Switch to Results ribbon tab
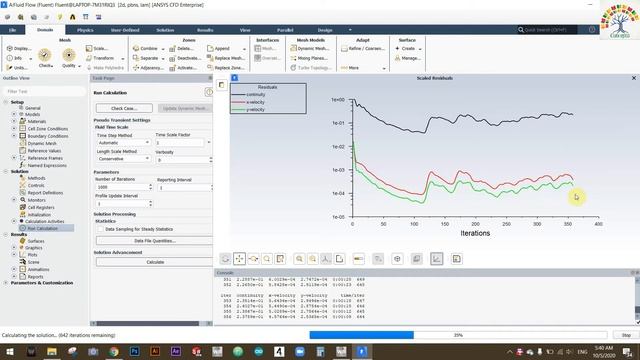This screenshot has width=640, height=360. [x=205, y=30]
